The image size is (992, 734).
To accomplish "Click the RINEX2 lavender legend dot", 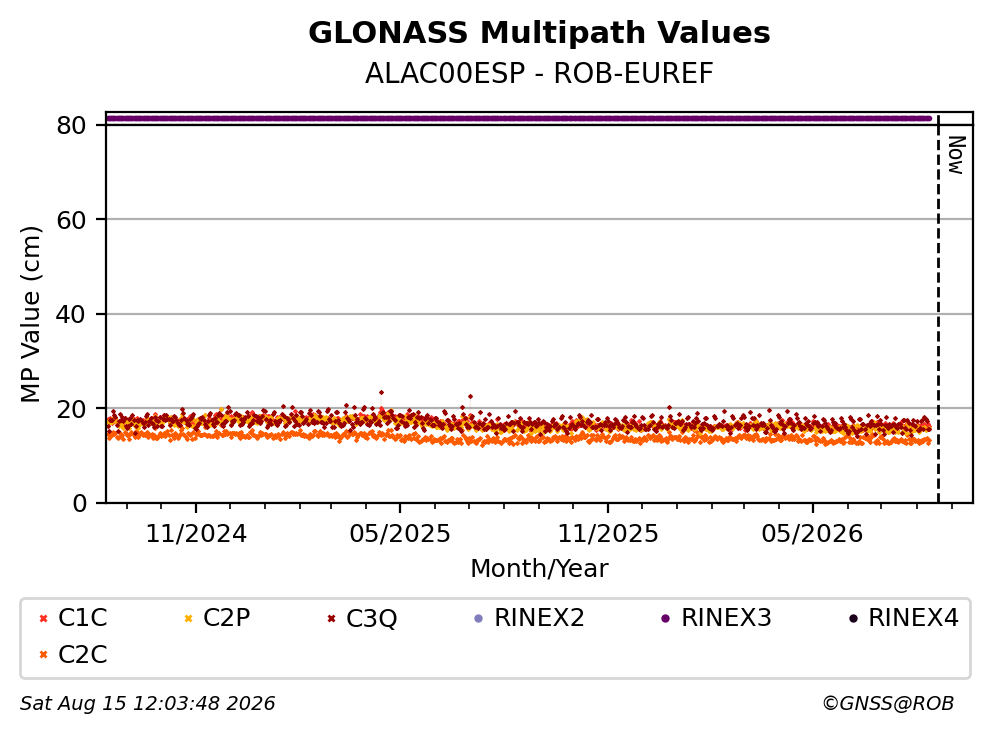I will pyautogui.click(x=478, y=618).
